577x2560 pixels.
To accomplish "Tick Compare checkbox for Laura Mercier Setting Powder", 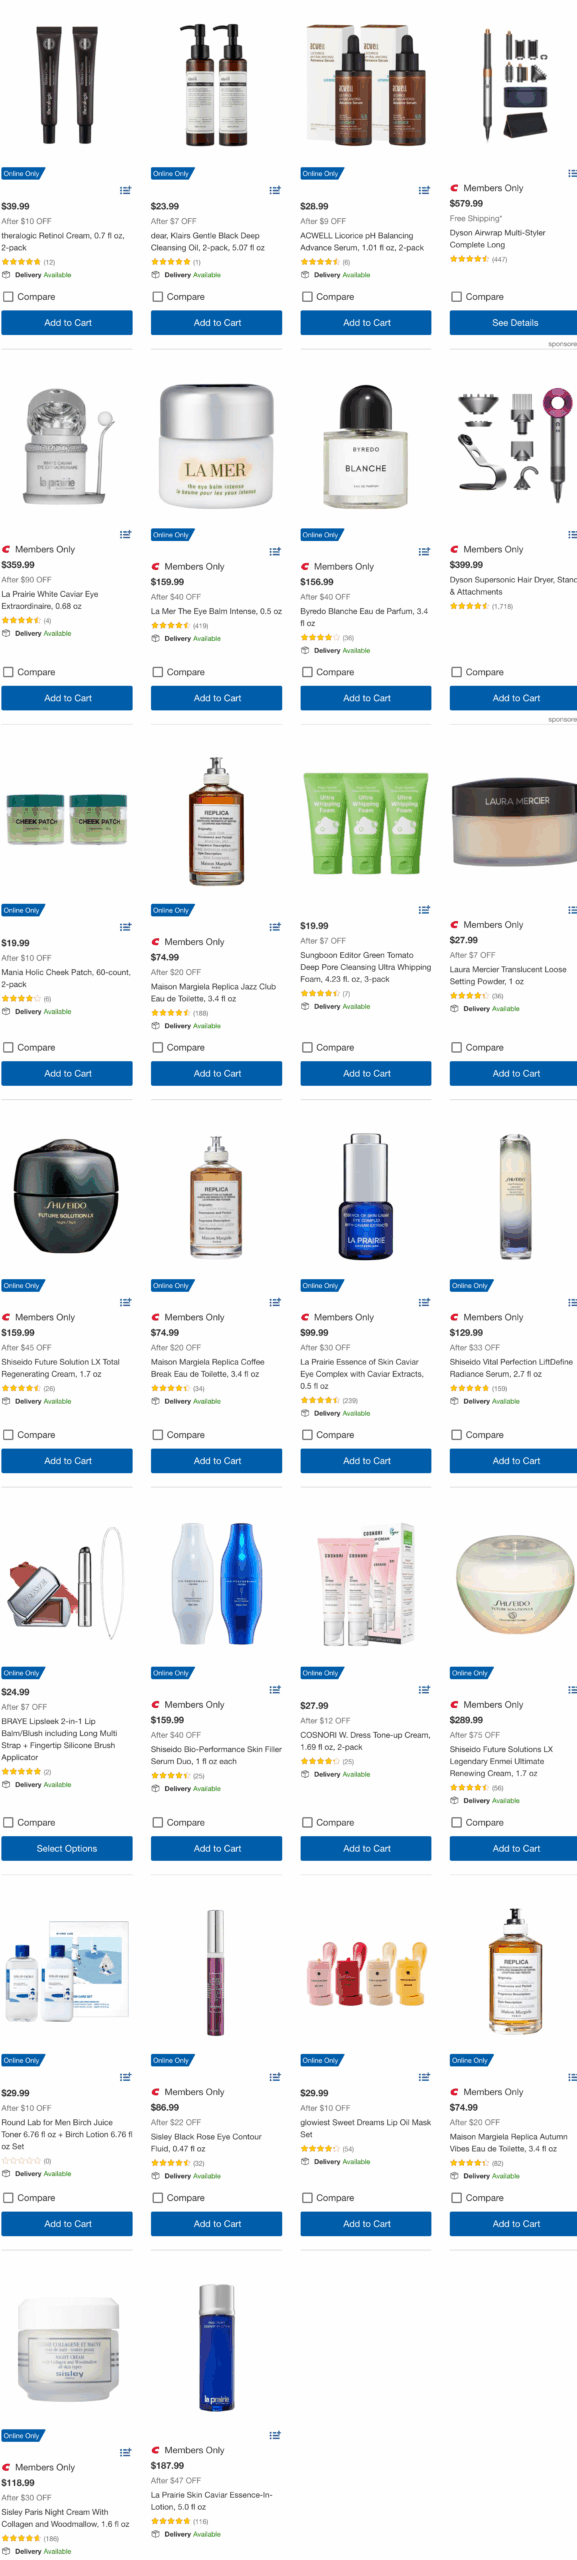I will (456, 1048).
